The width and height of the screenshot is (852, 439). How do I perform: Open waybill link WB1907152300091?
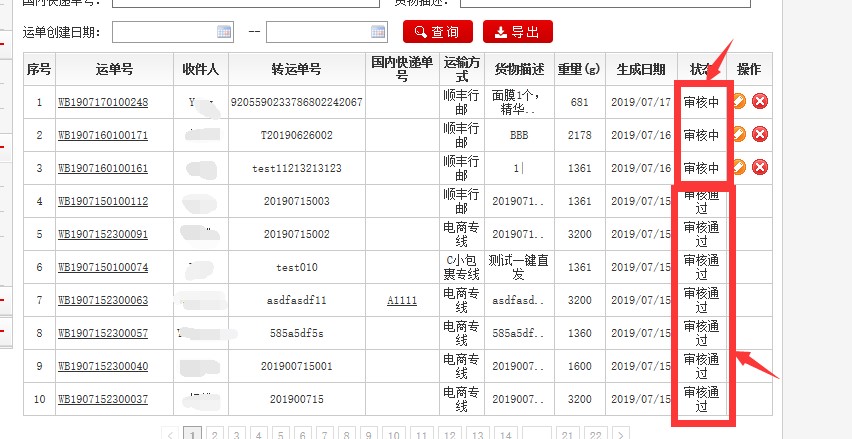pyautogui.click(x=103, y=234)
